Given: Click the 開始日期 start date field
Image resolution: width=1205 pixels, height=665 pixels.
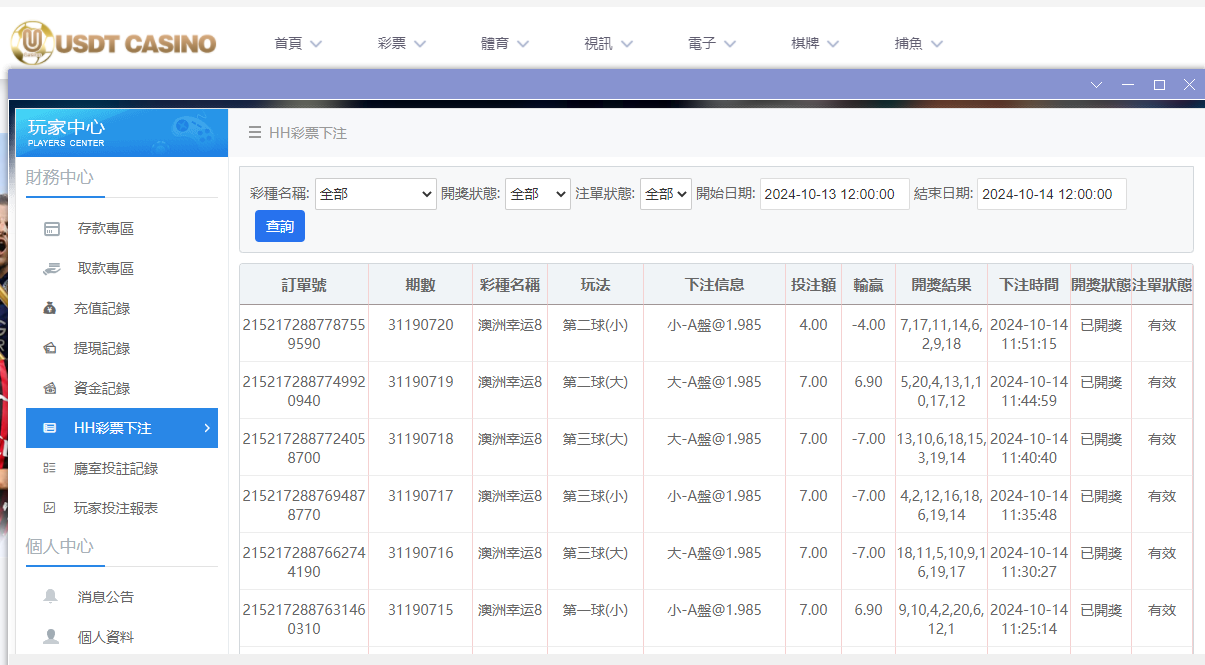Looking at the screenshot, I should (x=834, y=194).
